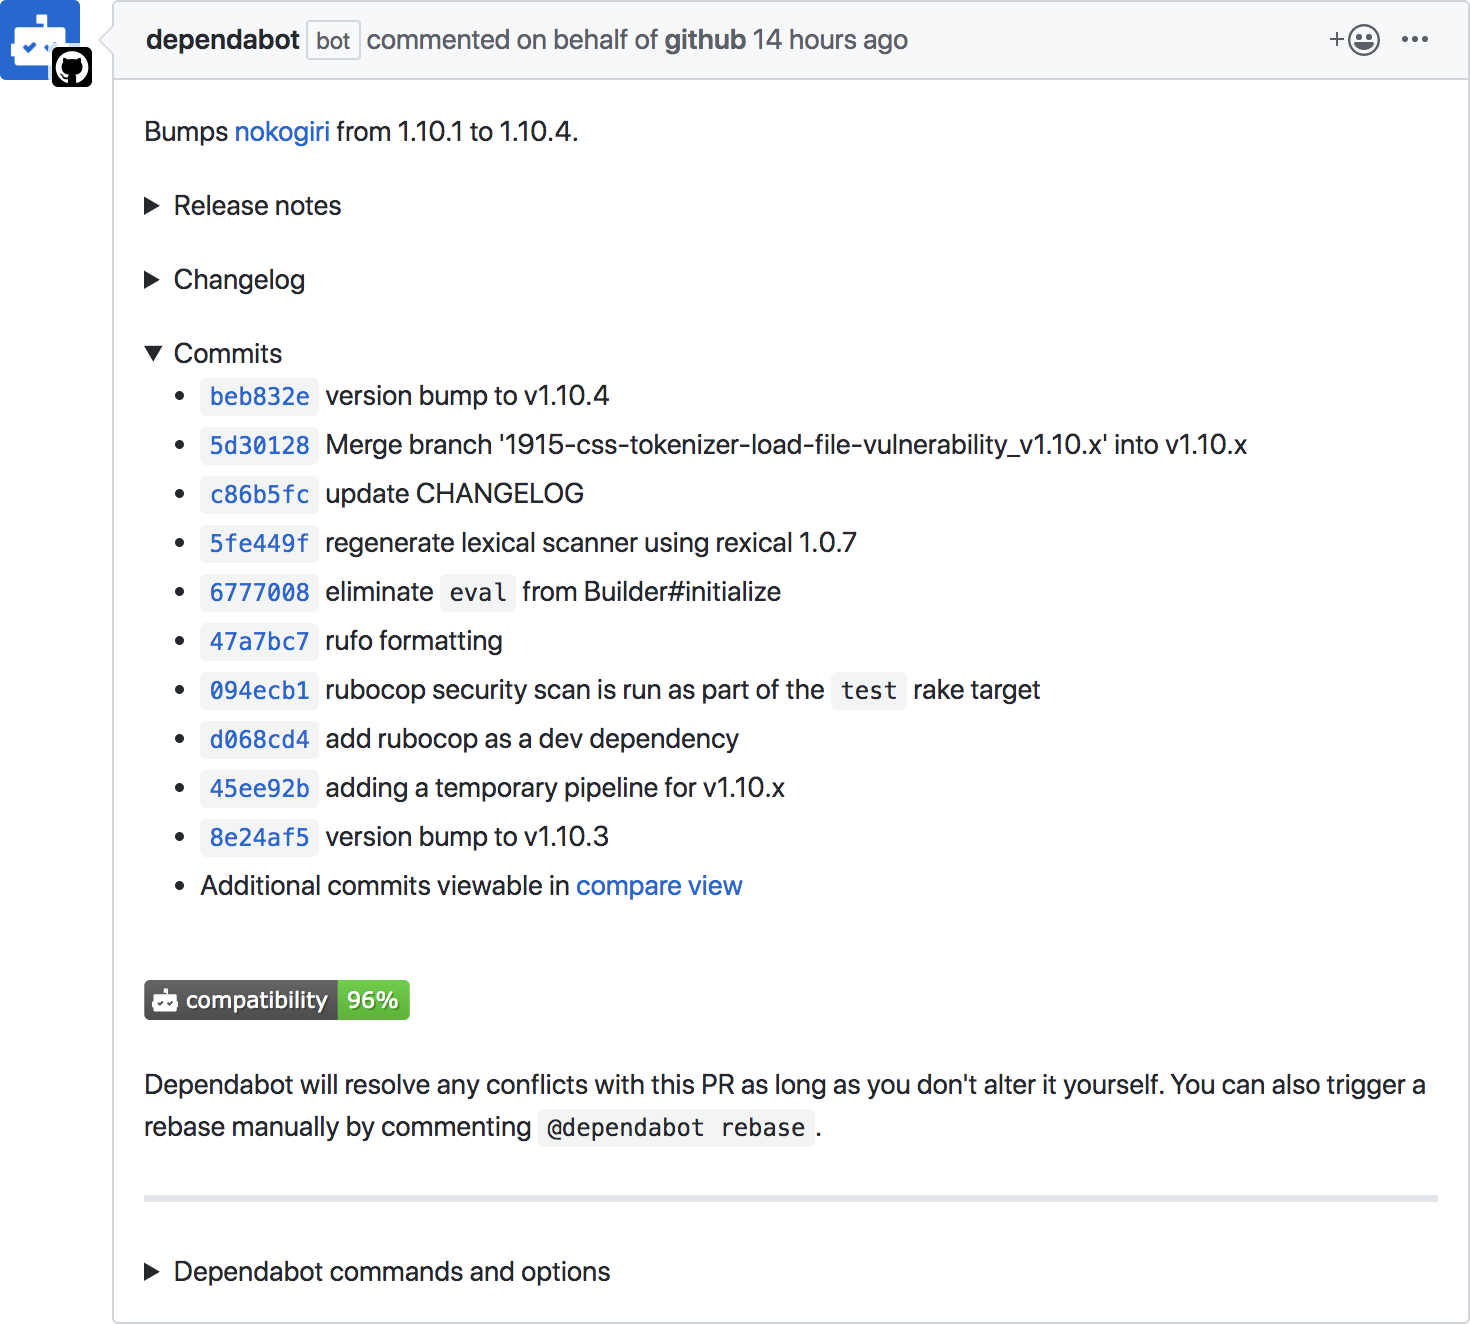Open commit 5fe449f
This screenshot has height=1324, width=1470.
pyautogui.click(x=259, y=543)
